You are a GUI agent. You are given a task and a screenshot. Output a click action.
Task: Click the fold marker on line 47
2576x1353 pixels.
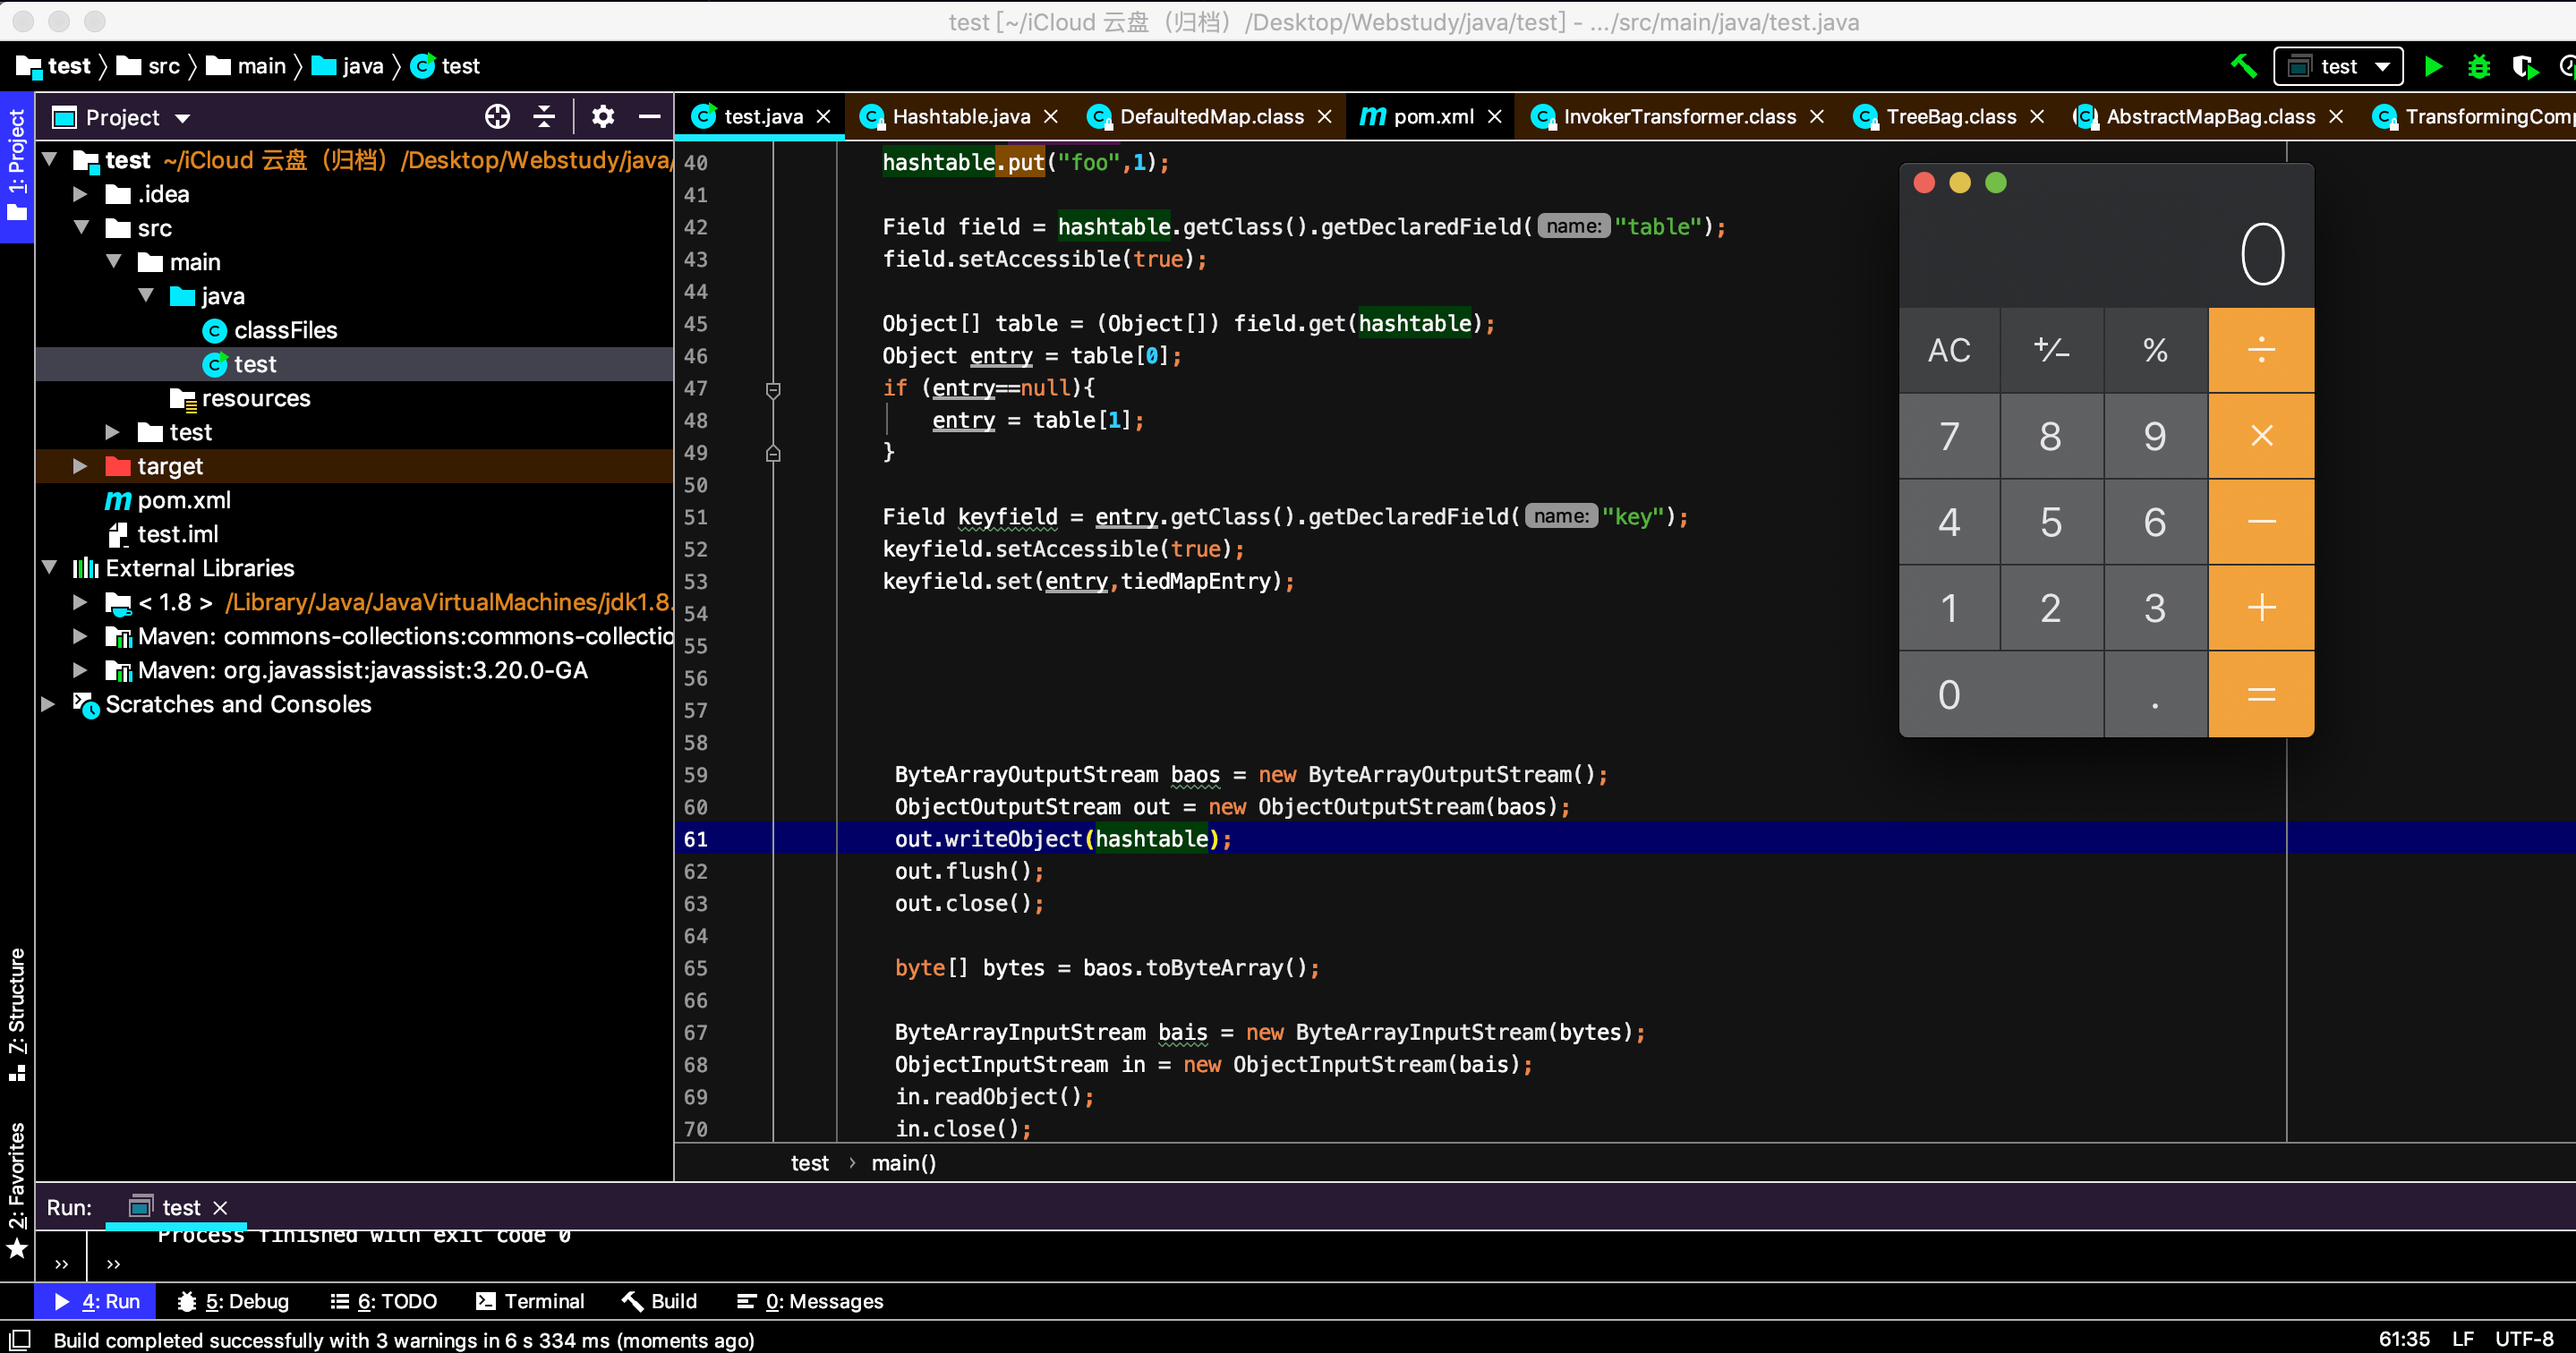[772, 388]
